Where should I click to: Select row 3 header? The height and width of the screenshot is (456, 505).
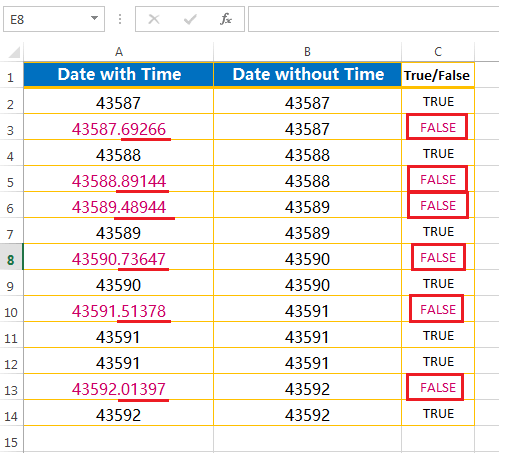[x=11, y=127]
